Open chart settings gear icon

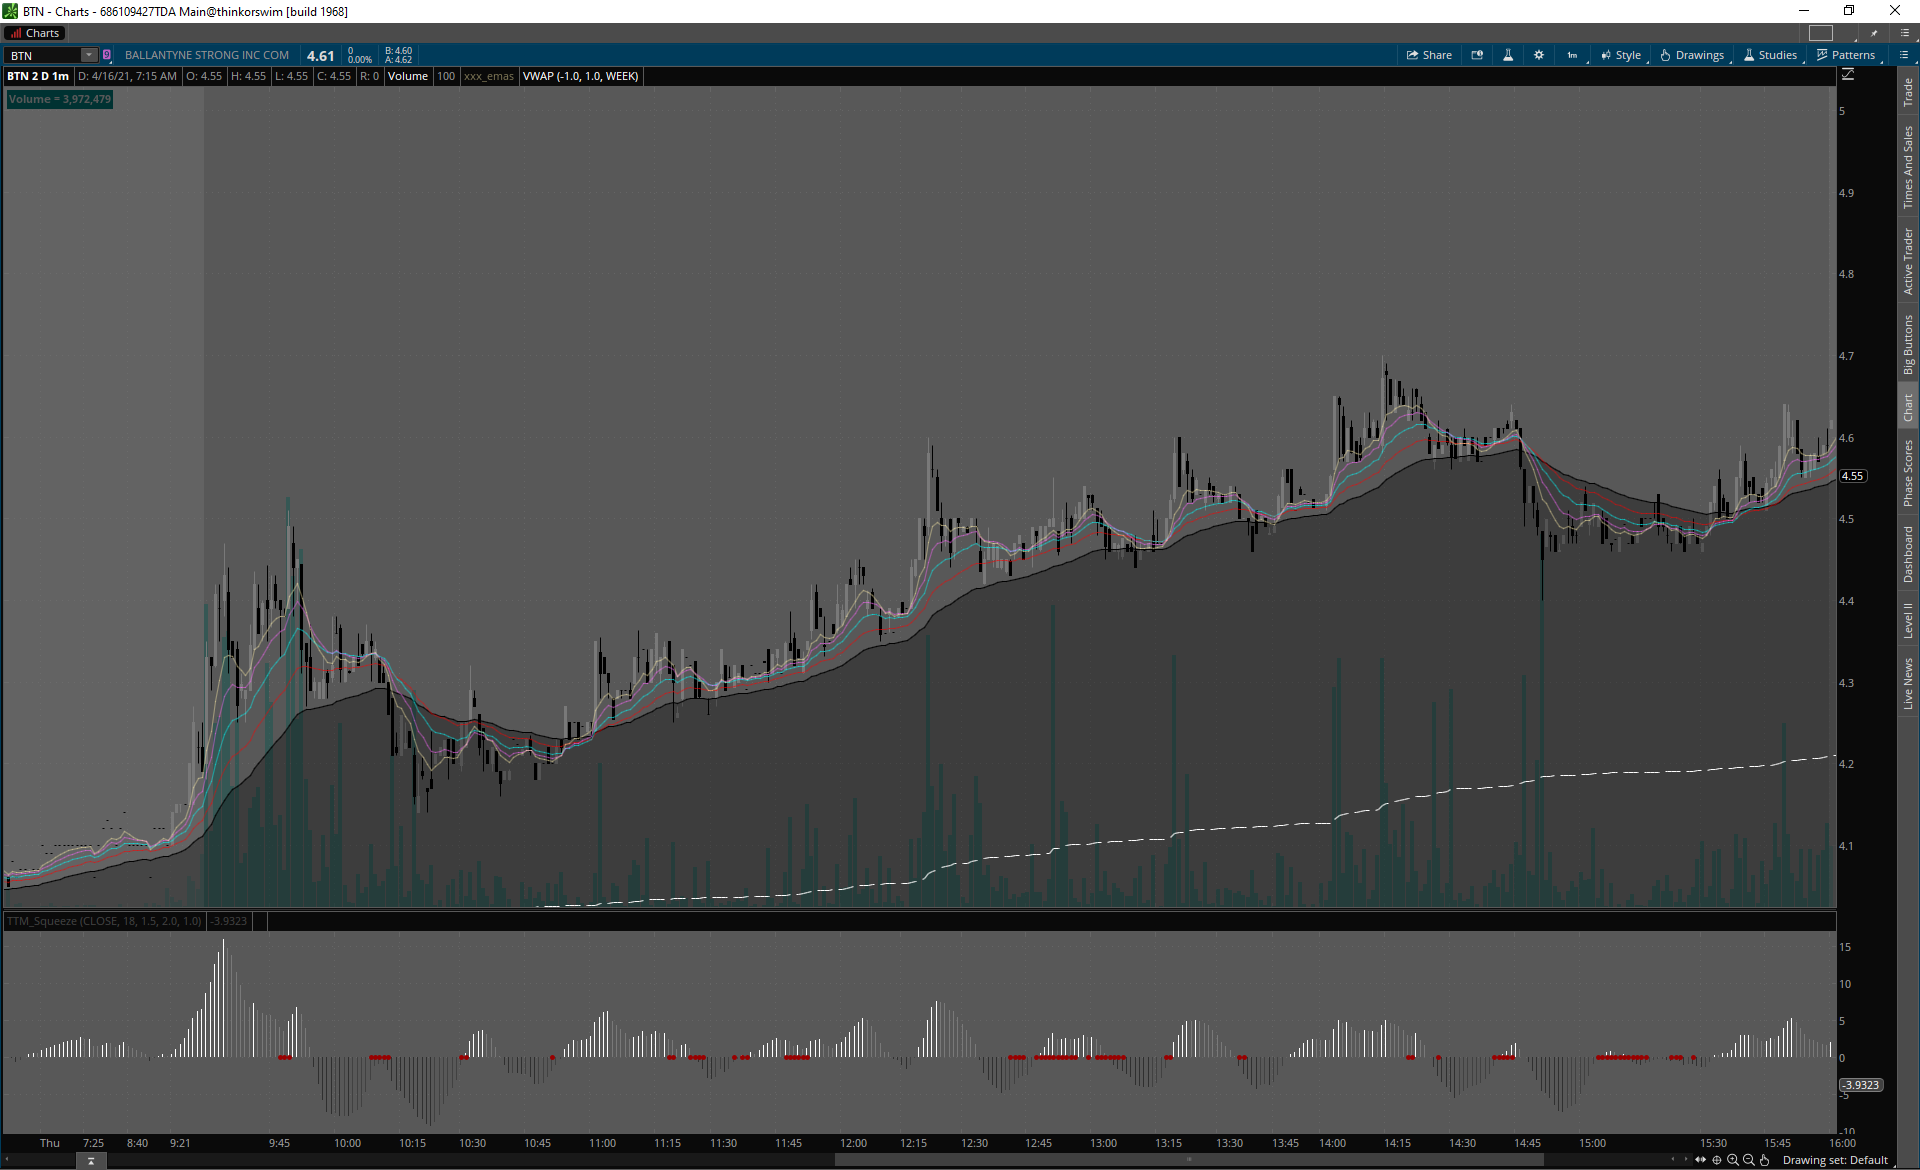pyautogui.click(x=1539, y=55)
